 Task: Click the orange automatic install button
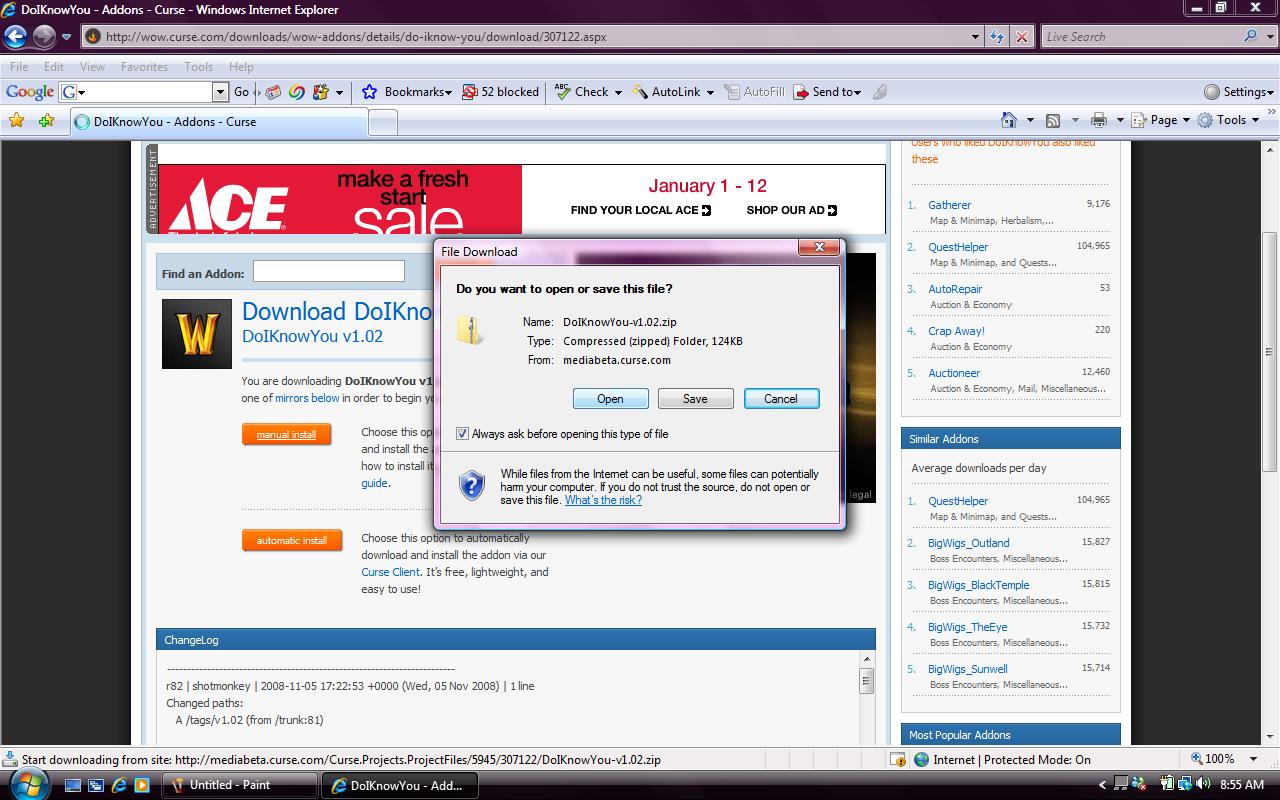pyautogui.click(x=291, y=540)
